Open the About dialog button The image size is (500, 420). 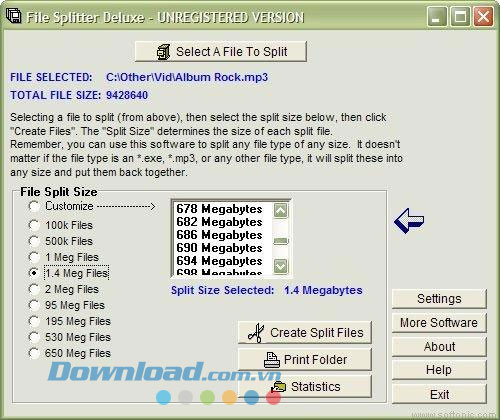pyautogui.click(x=439, y=347)
